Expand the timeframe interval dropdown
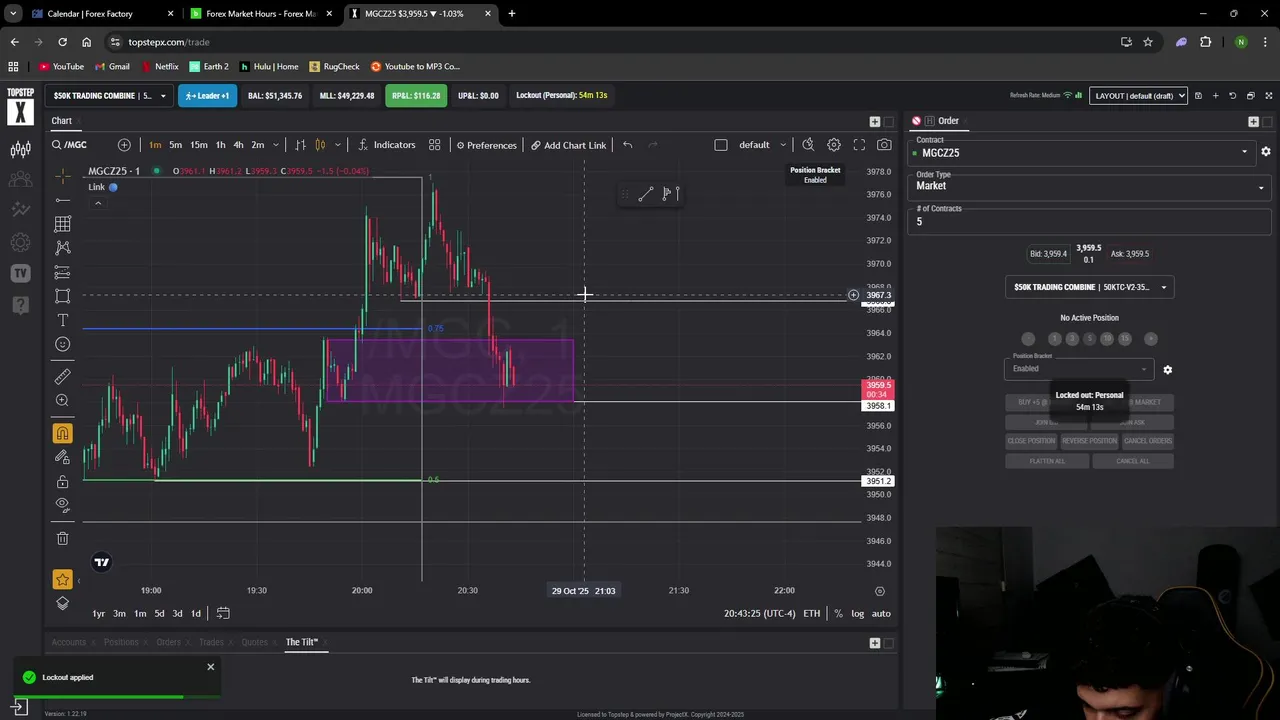1280x720 pixels. point(276,145)
